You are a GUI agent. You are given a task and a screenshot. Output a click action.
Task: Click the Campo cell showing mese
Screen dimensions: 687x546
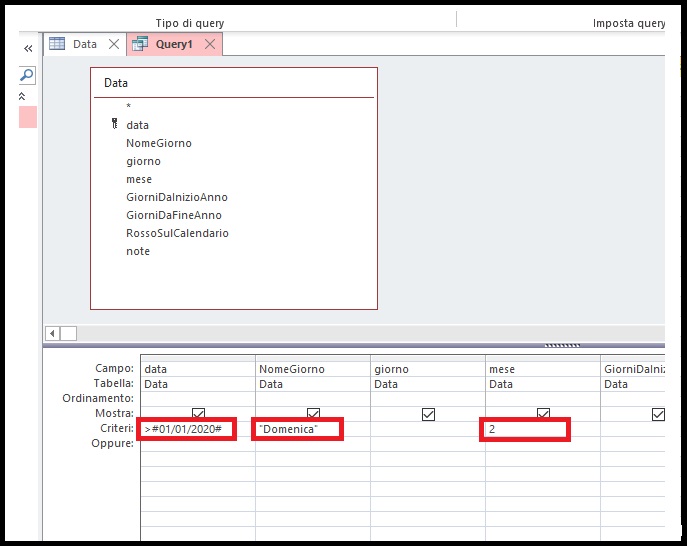543,369
